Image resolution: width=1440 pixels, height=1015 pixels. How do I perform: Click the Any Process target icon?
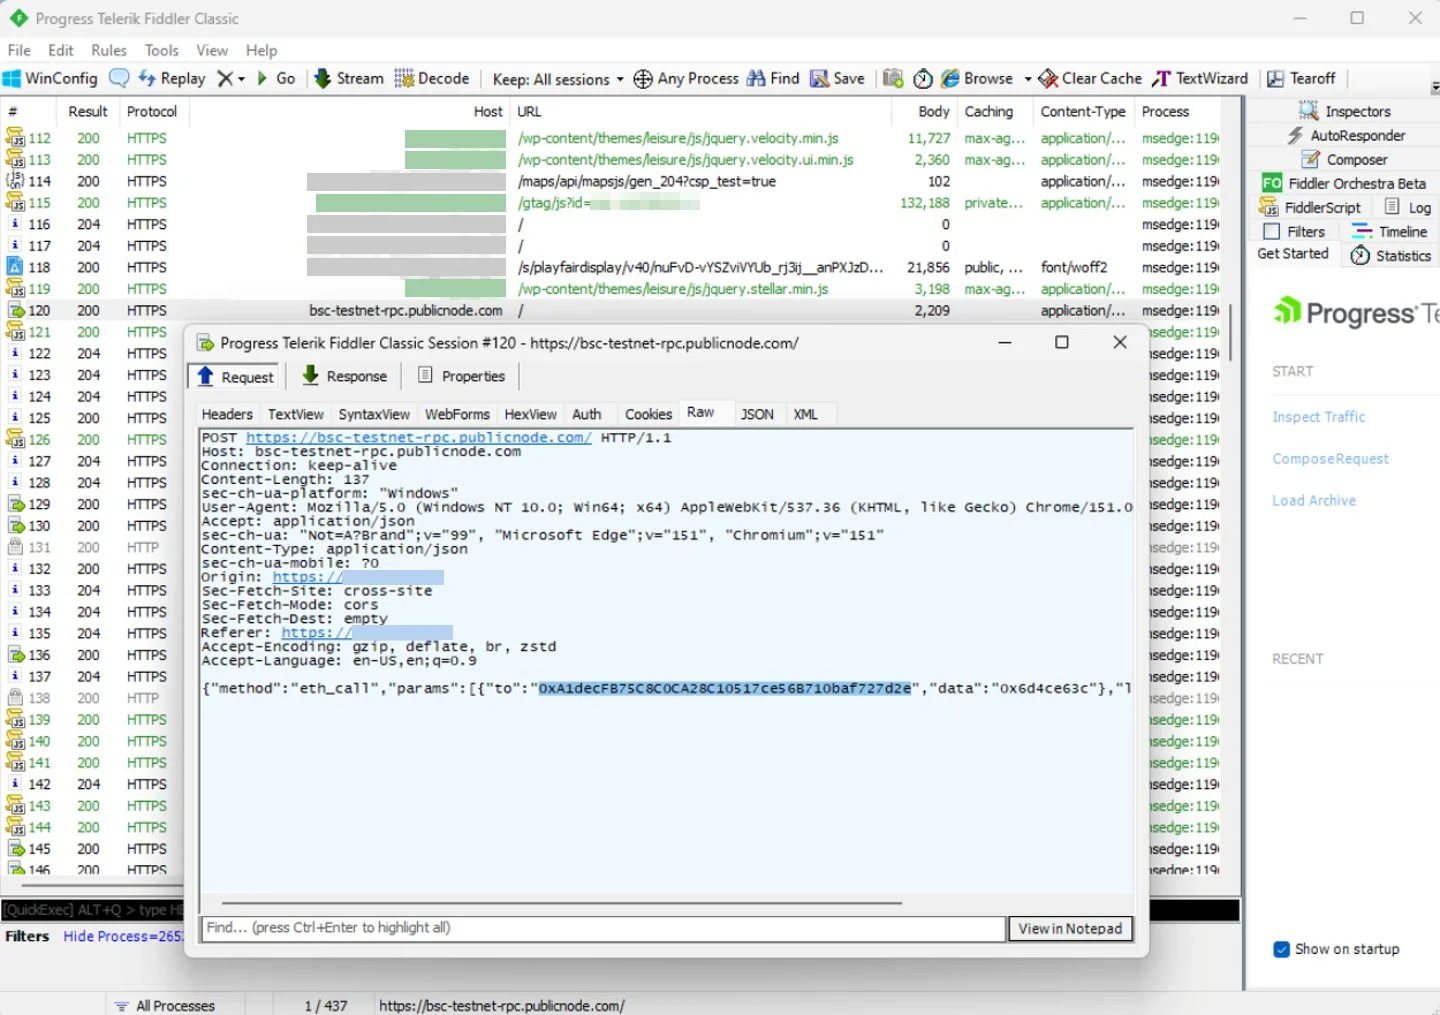(643, 79)
